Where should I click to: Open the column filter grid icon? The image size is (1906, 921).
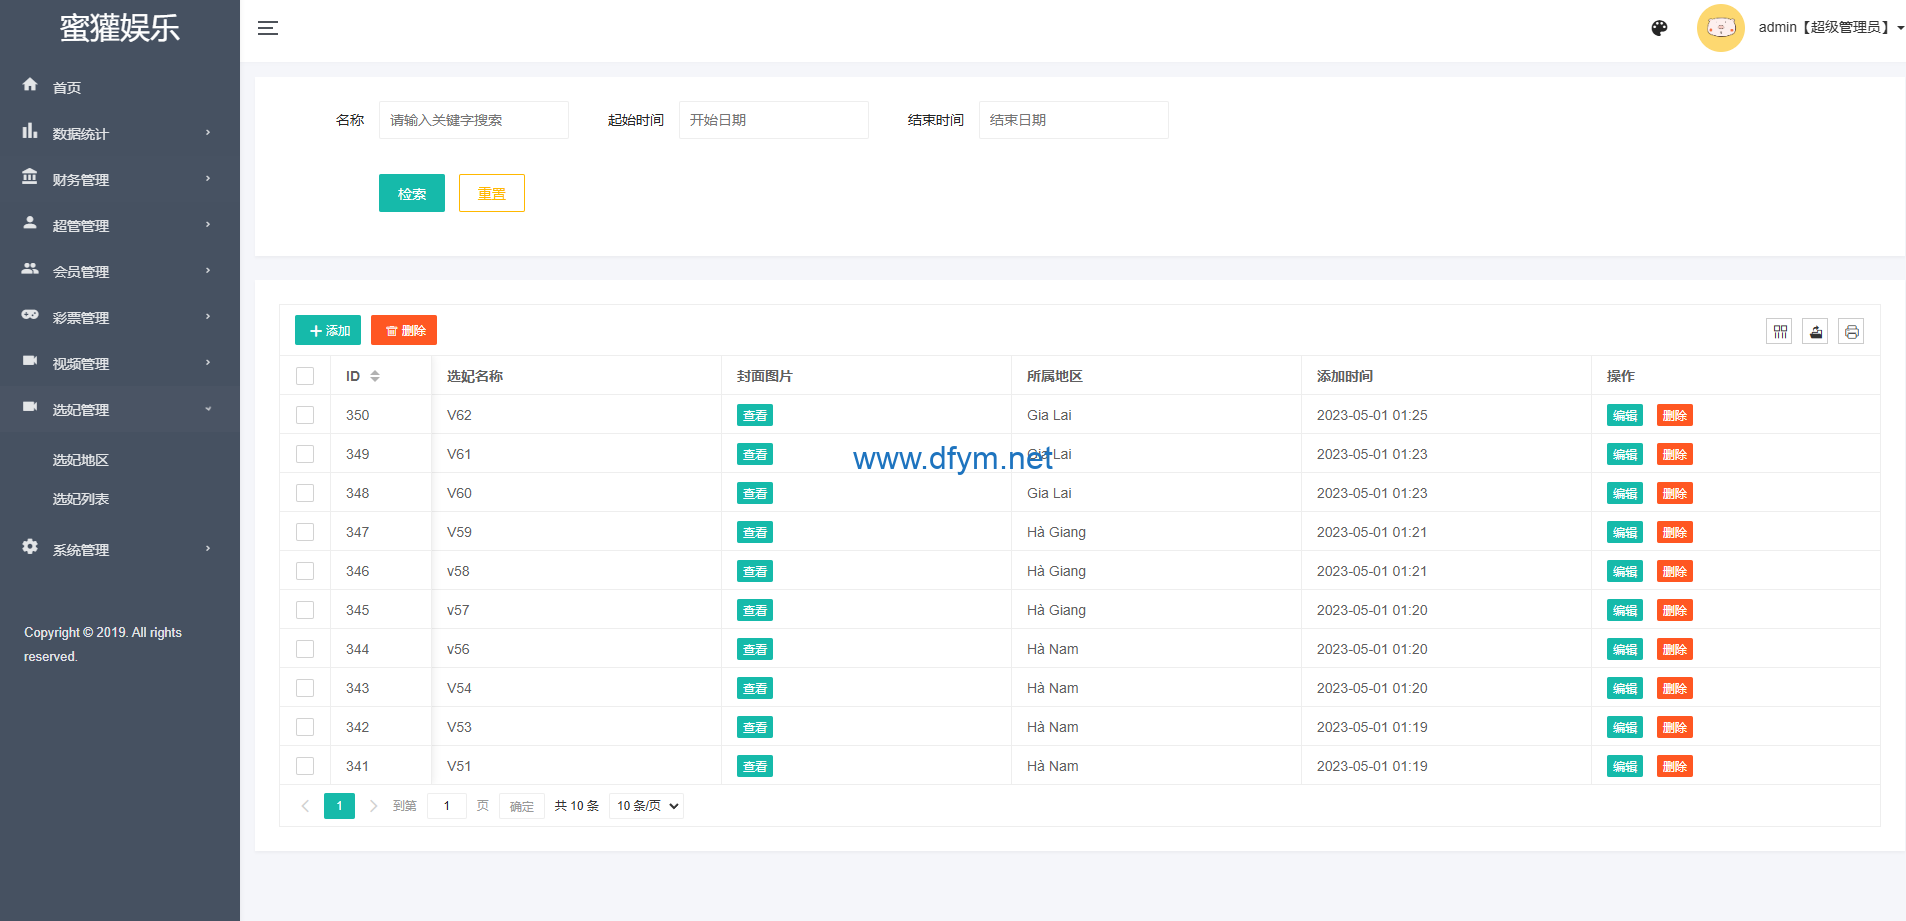click(x=1780, y=332)
